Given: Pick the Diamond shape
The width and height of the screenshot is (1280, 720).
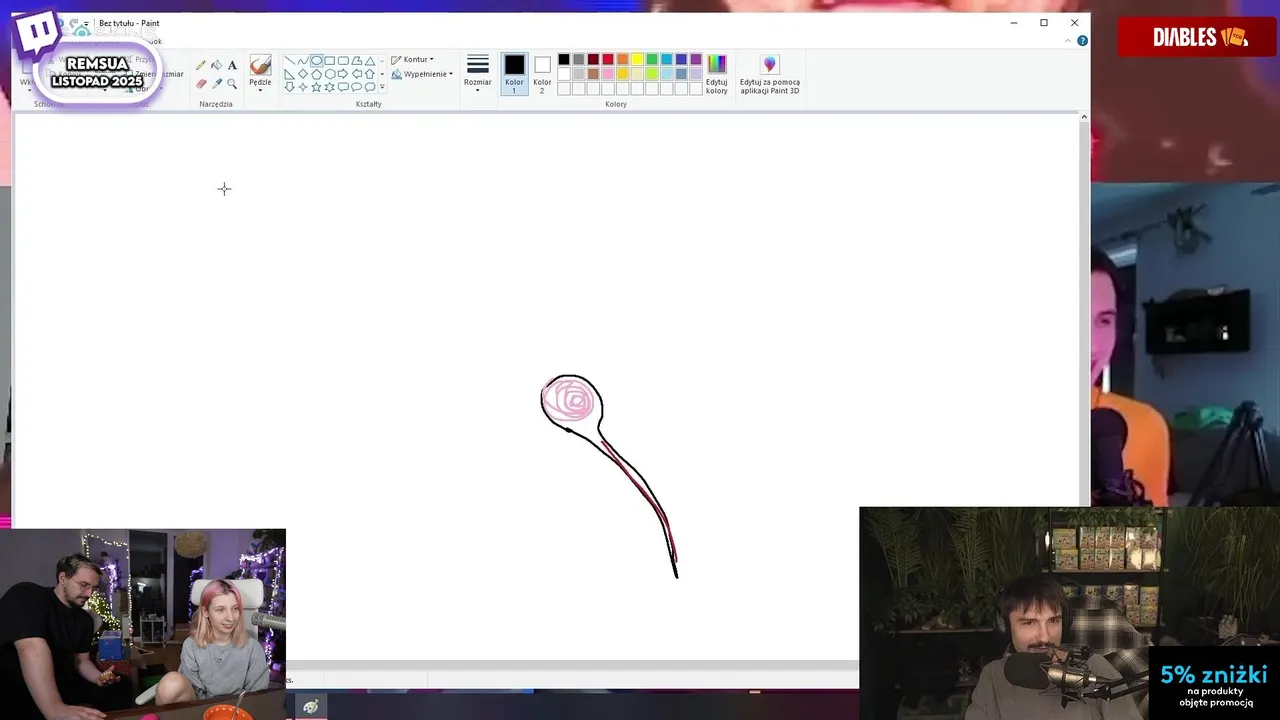Looking at the screenshot, I should tap(303, 74).
